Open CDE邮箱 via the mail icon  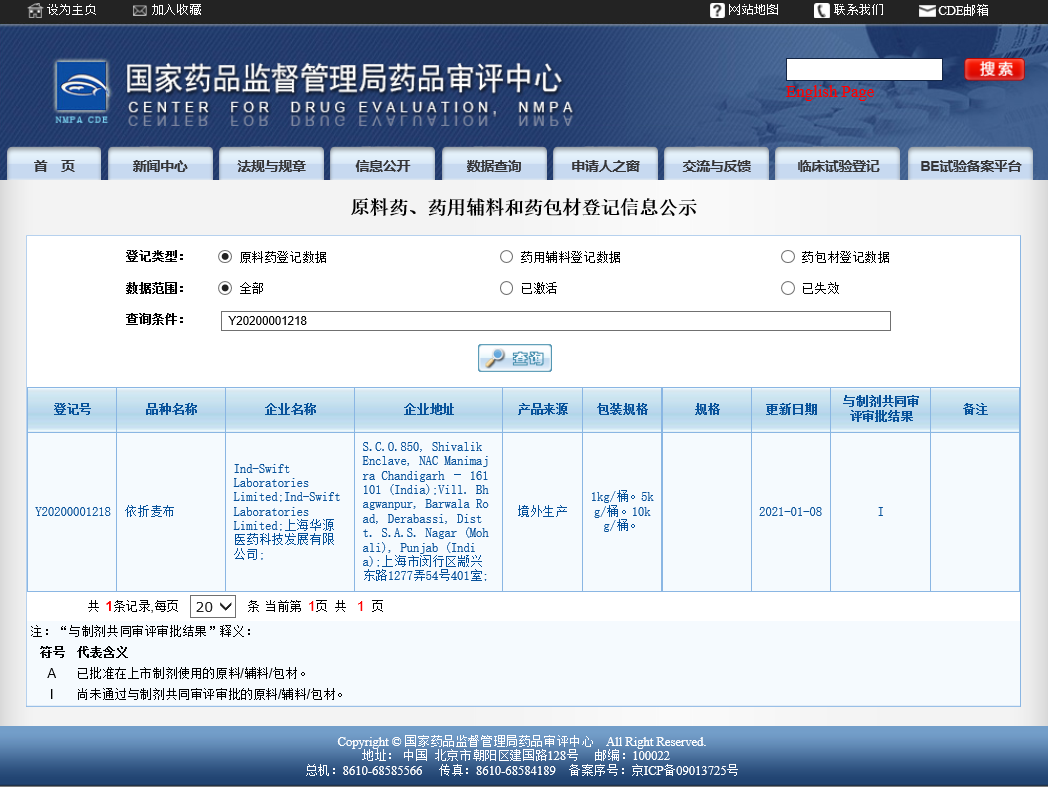click(x=927, y=11)
